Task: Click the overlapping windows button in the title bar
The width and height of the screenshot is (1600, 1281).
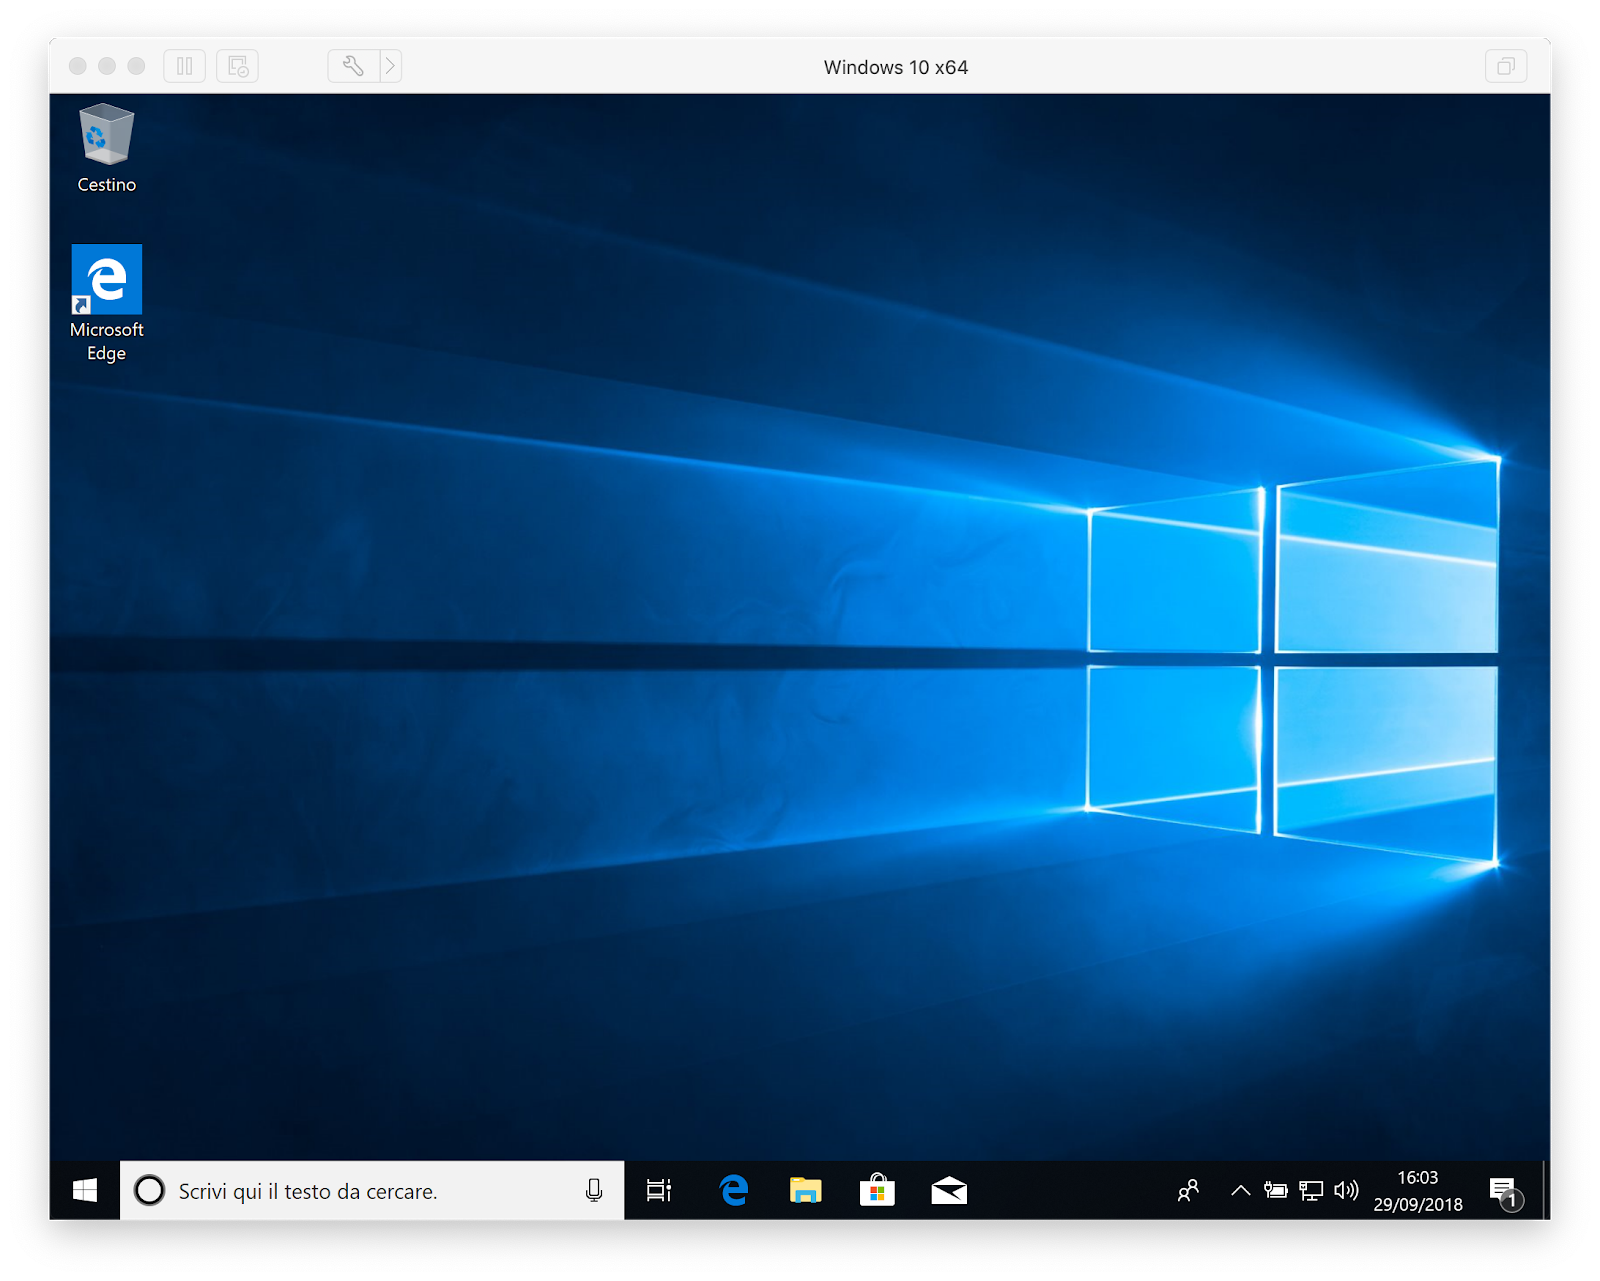Action: click(x=1506, y=67)
